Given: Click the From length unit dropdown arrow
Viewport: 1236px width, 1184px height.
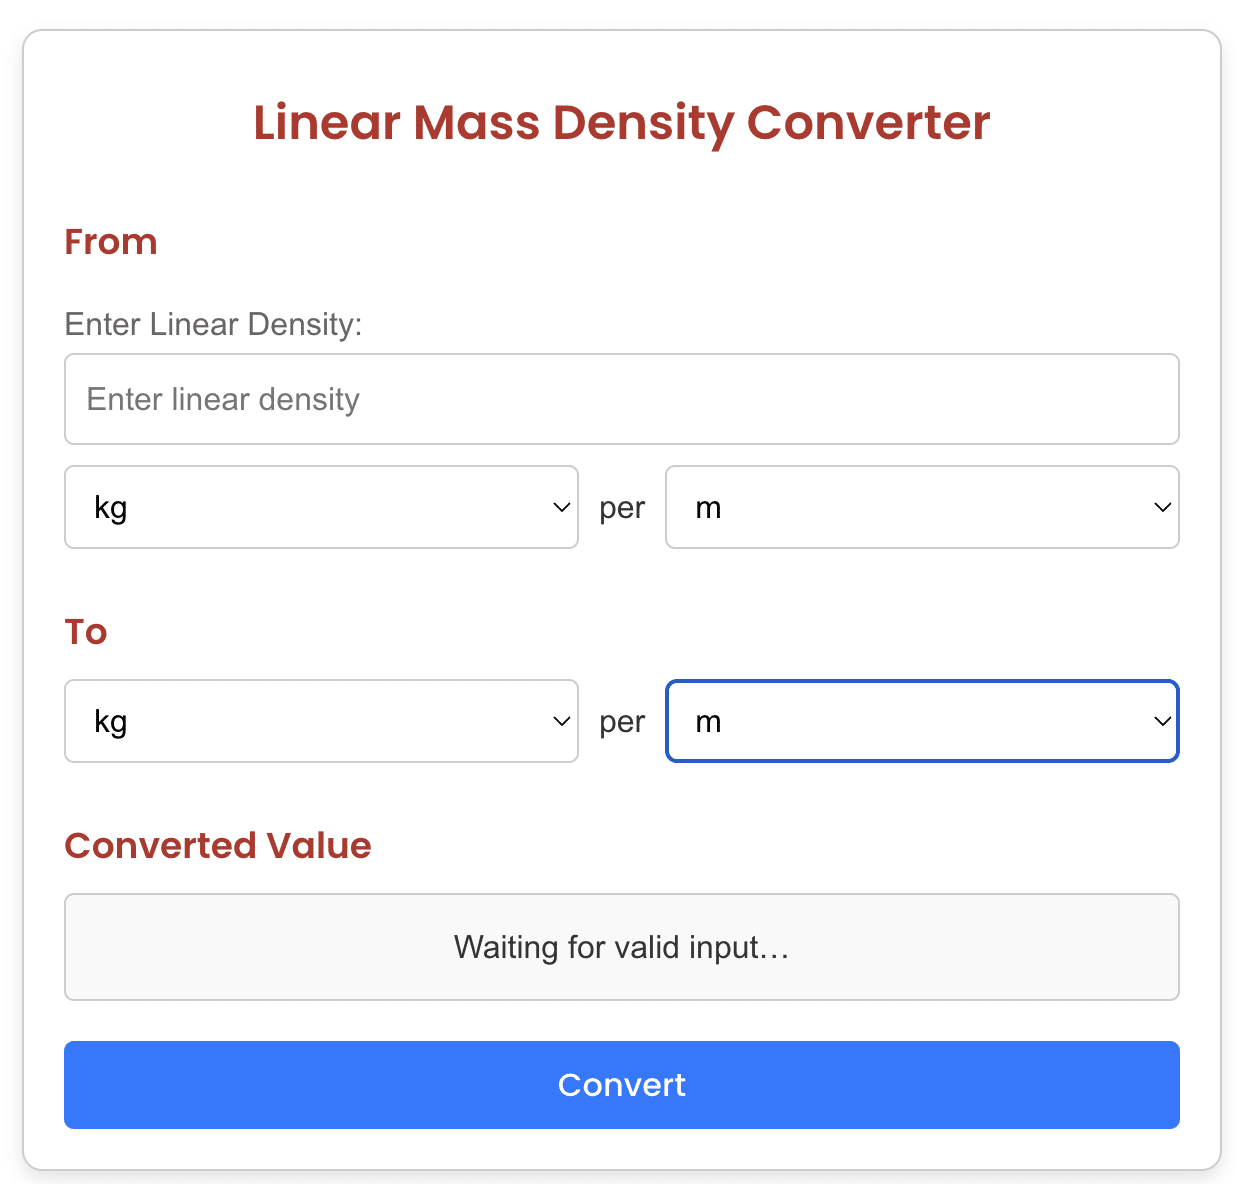Looking at the screenshot, I should point(1162,507).
